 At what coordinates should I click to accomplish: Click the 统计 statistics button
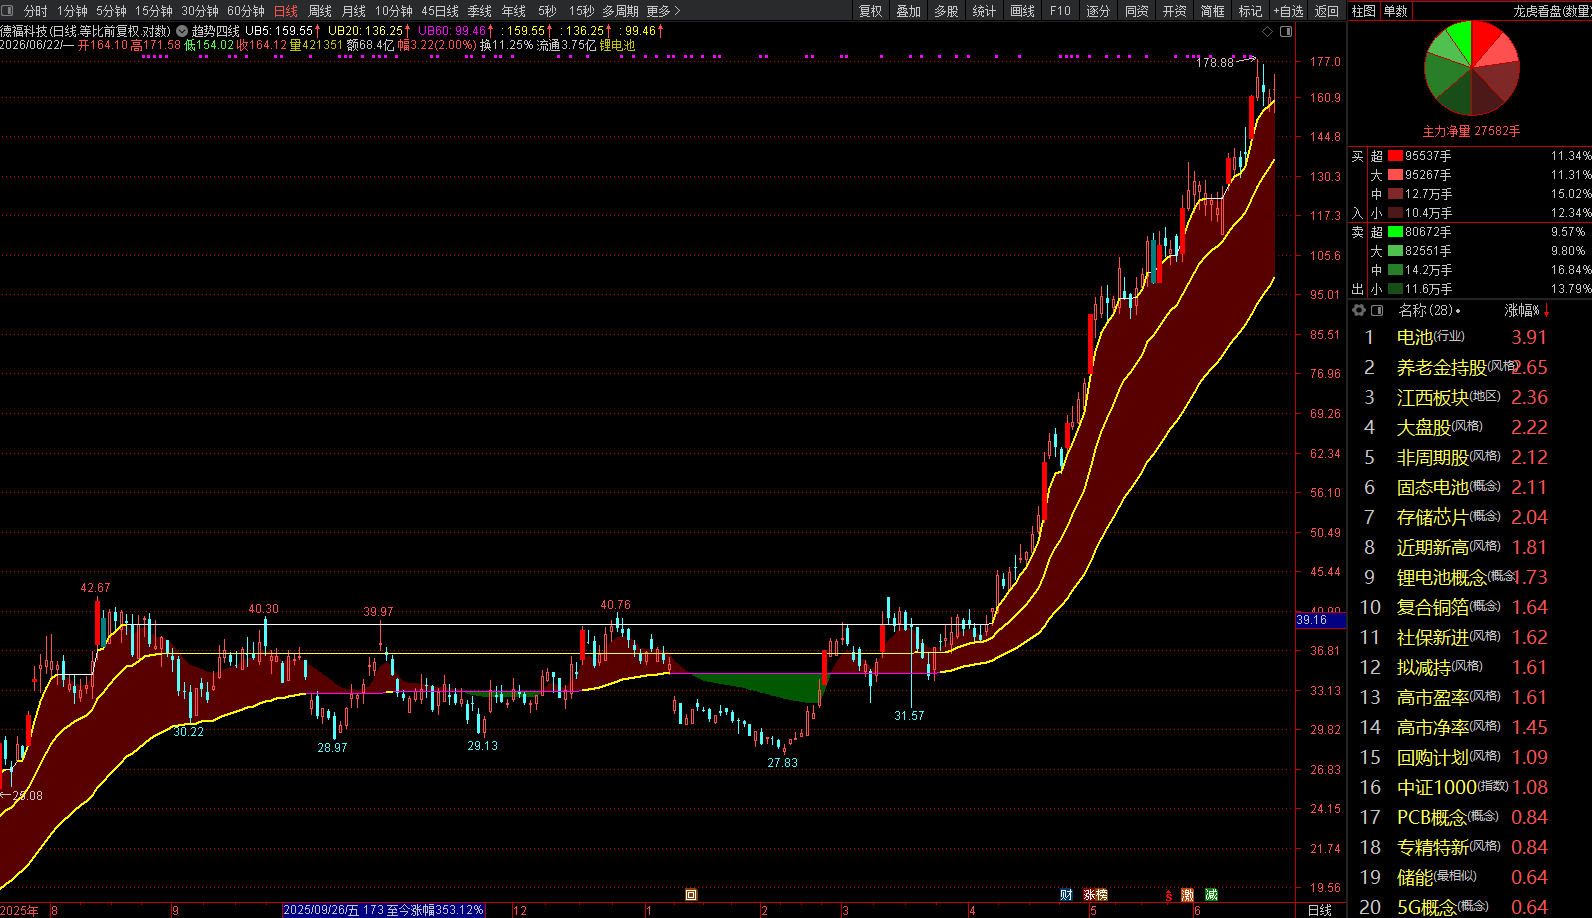pos(984,11)
